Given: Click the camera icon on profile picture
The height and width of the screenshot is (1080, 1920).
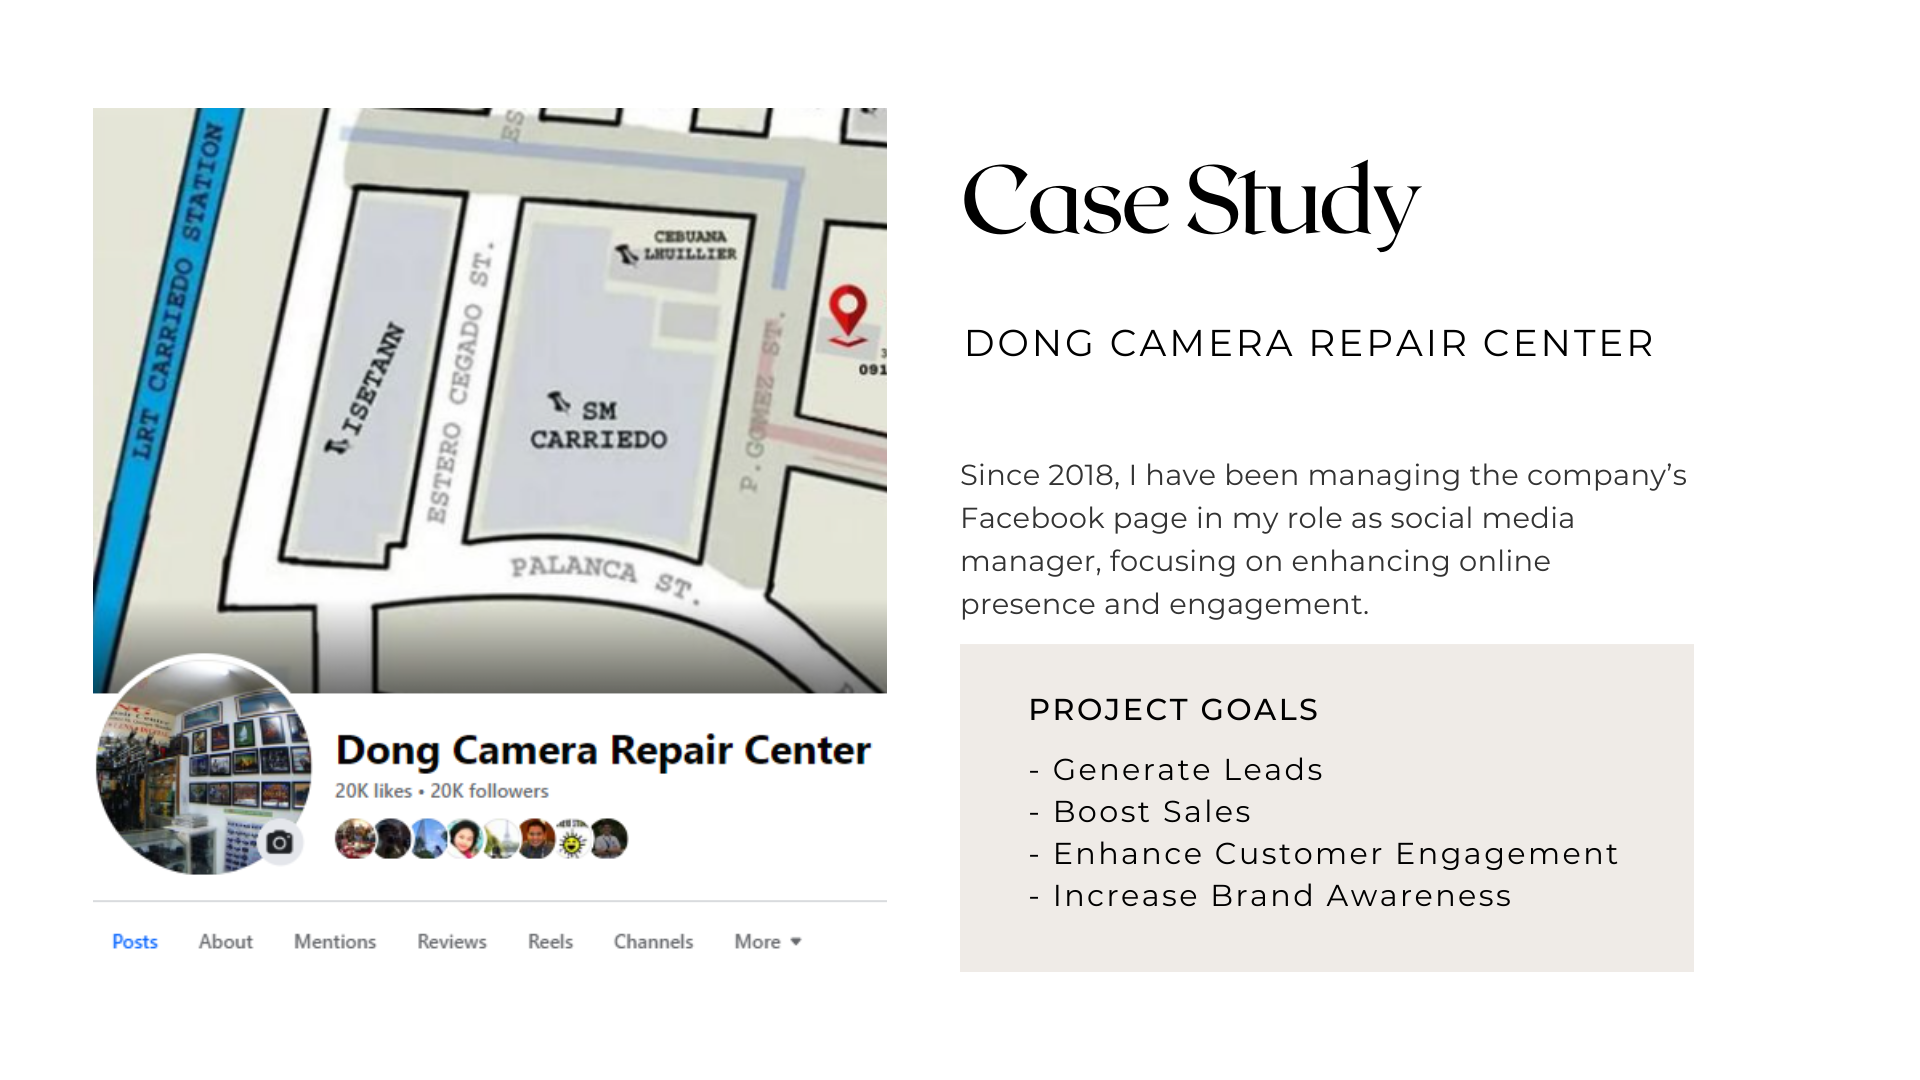Looking at the screenshot, I should [x=280, y=842].
